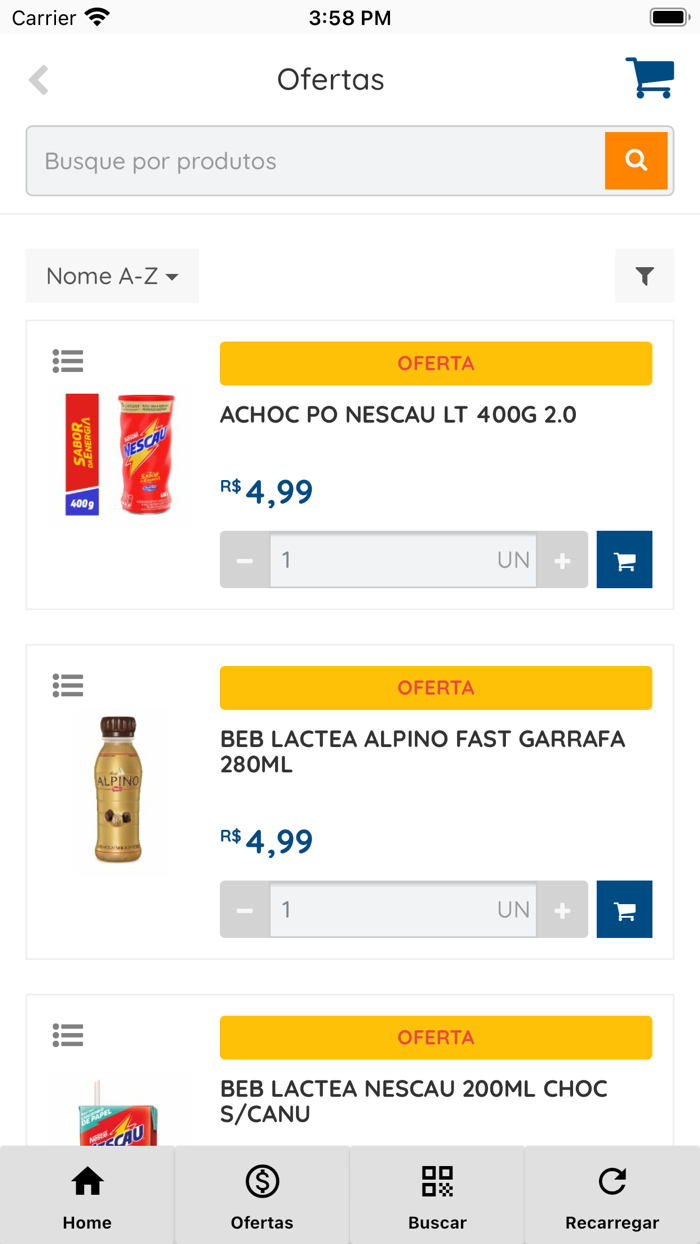Tap the Busque por produtos search field
Screen dimensions: 700x1244
[x=300, y=160]
